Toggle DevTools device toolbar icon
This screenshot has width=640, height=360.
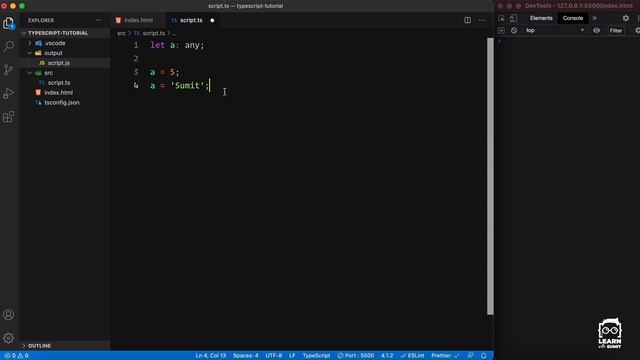click(513, 18)
